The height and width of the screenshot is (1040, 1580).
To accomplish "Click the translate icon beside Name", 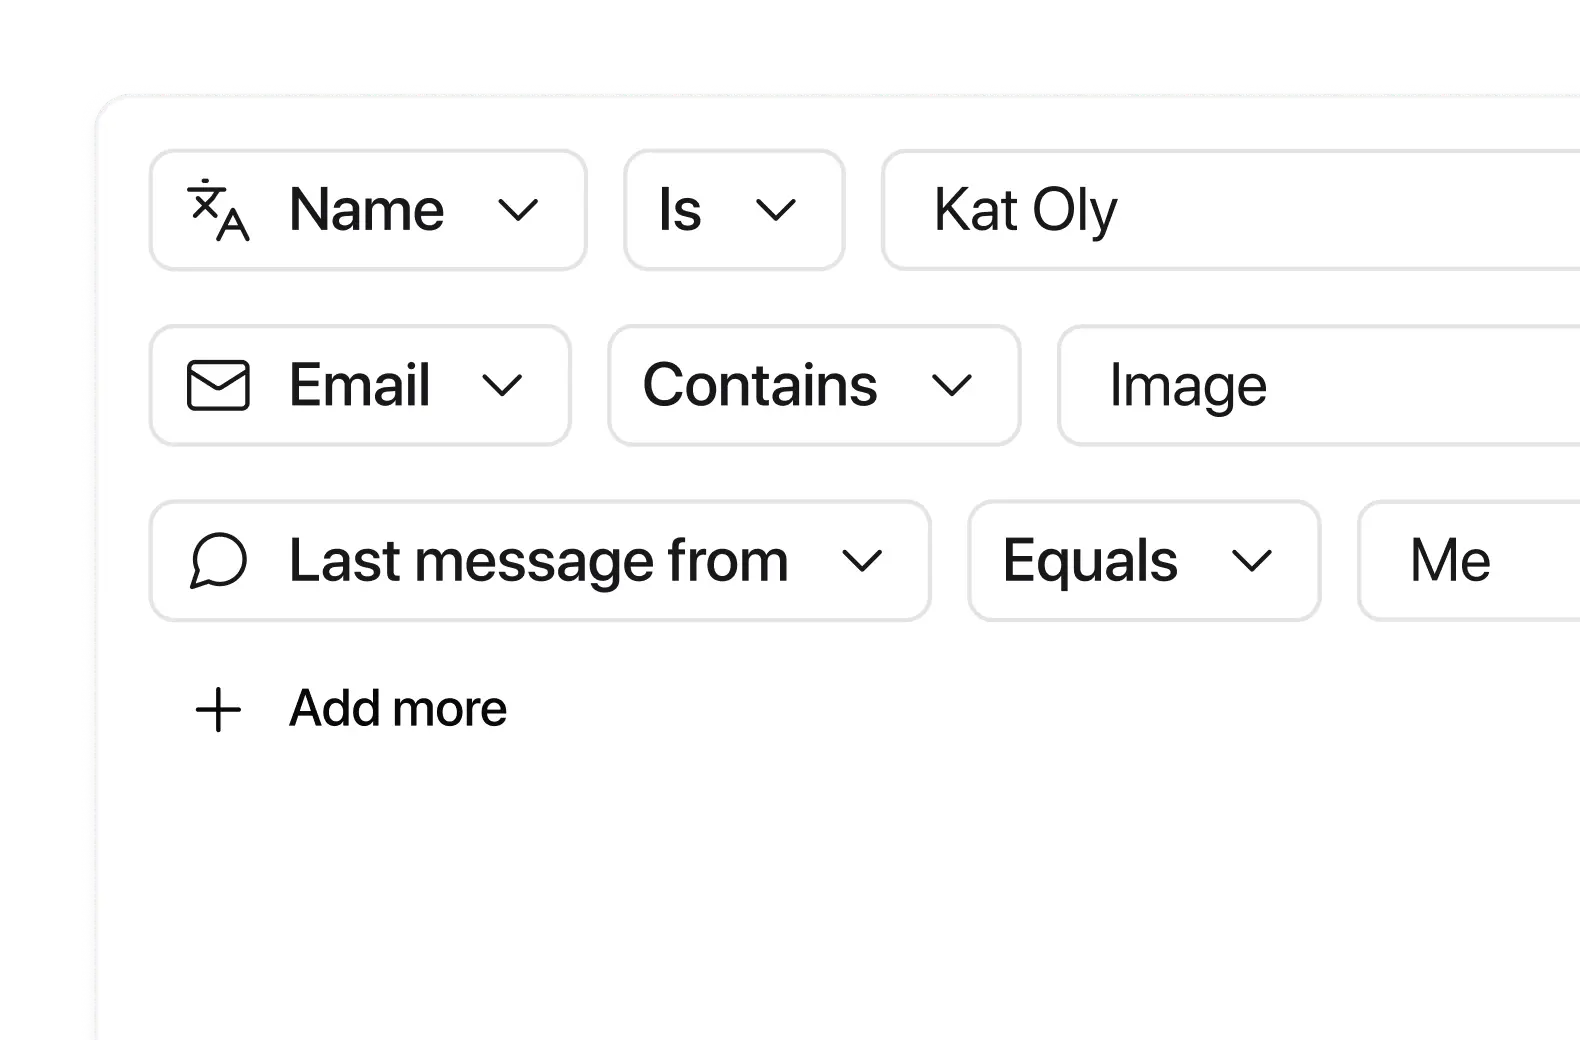I will [x=218, y=210].
